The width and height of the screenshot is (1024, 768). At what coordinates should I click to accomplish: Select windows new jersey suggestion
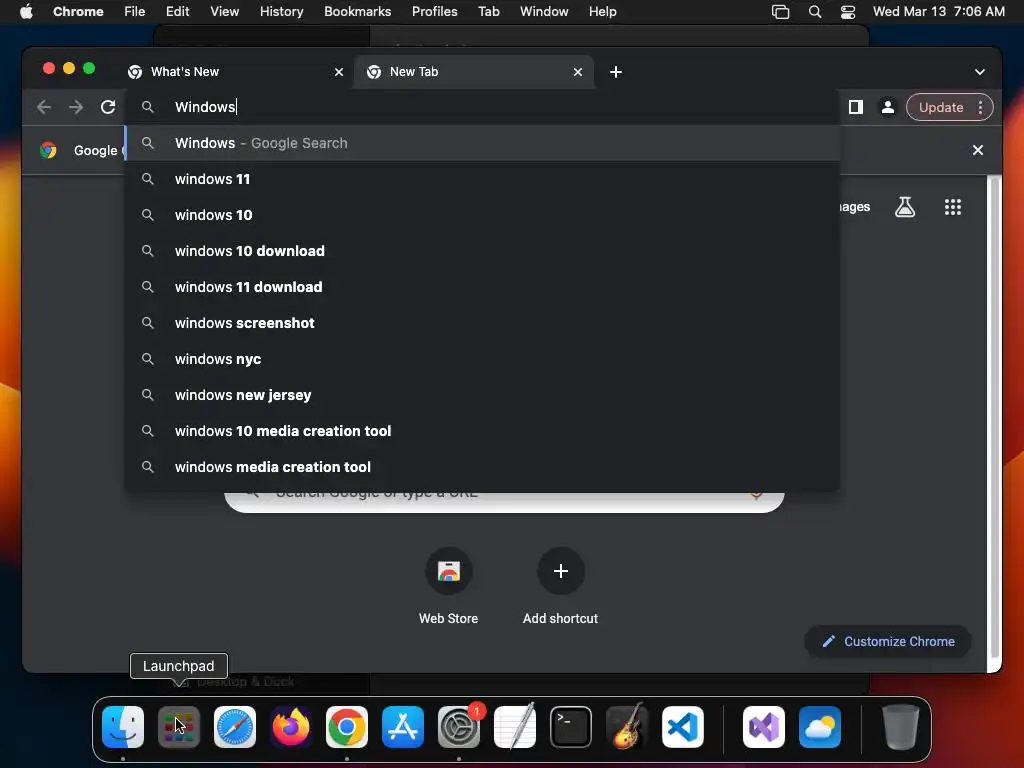[482, 395]
